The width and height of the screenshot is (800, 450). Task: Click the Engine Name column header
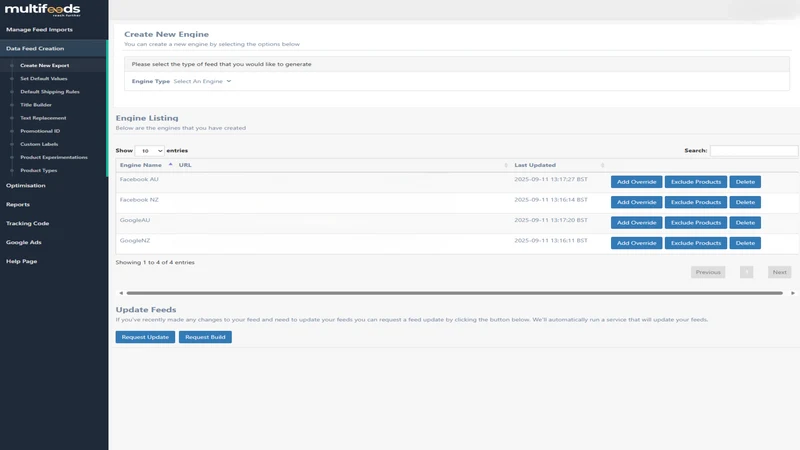point(141,165)
